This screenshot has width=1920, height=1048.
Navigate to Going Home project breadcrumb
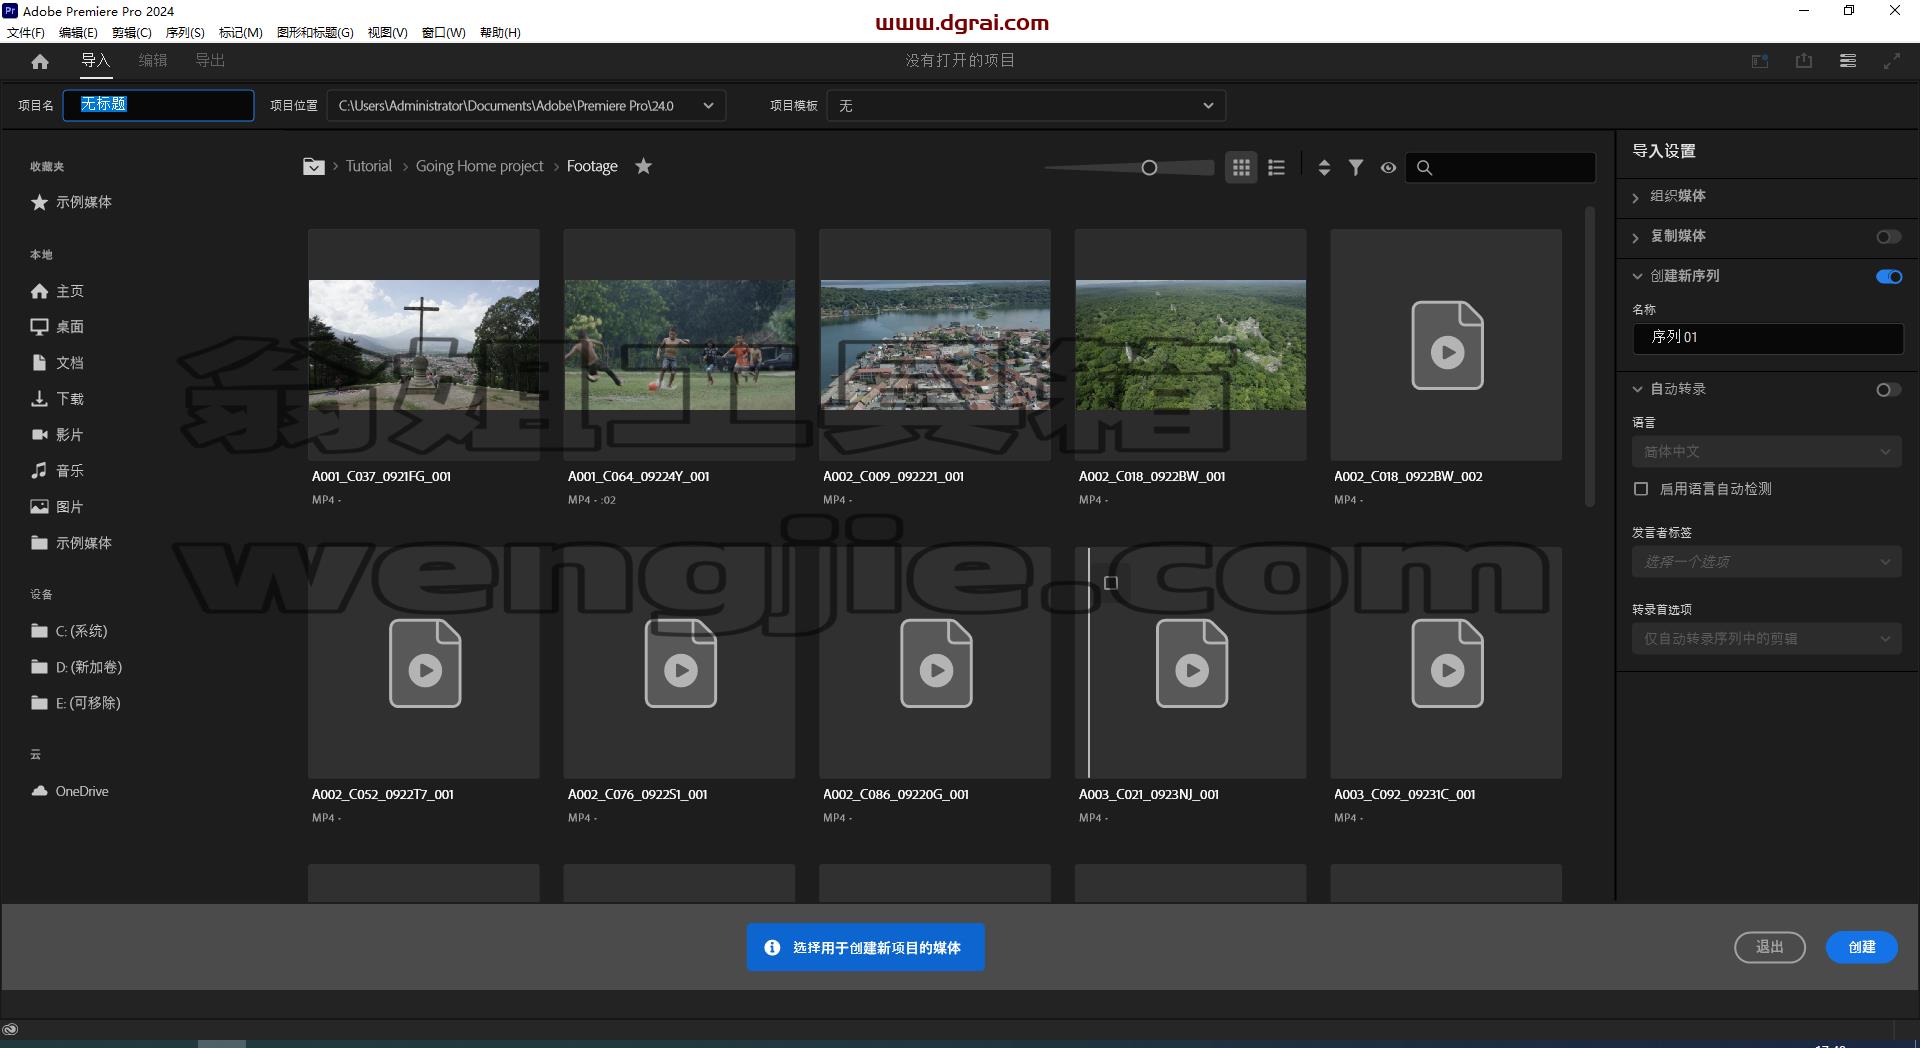pyautogui.click(x=479, y=166)
